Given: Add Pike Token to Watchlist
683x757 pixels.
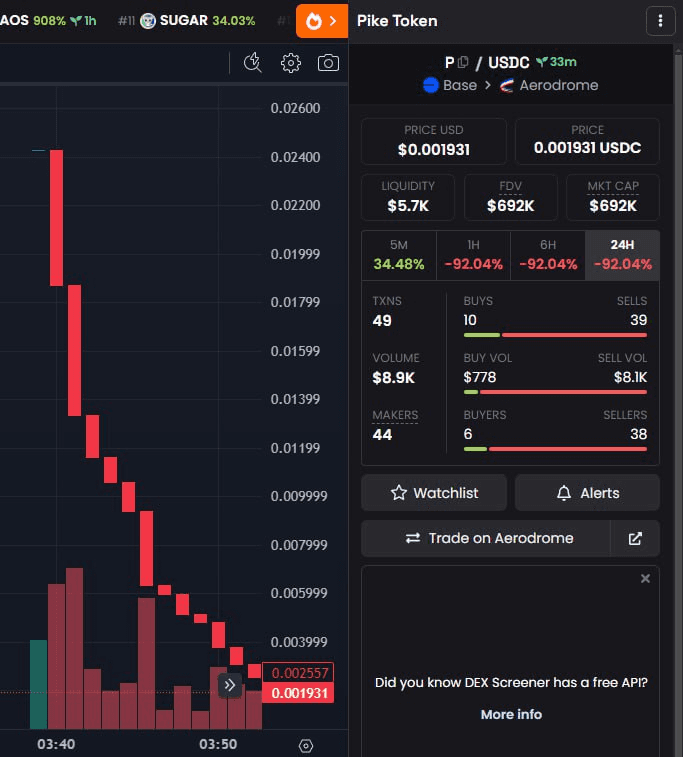Looking at the screenshot, I should [434, 493].
